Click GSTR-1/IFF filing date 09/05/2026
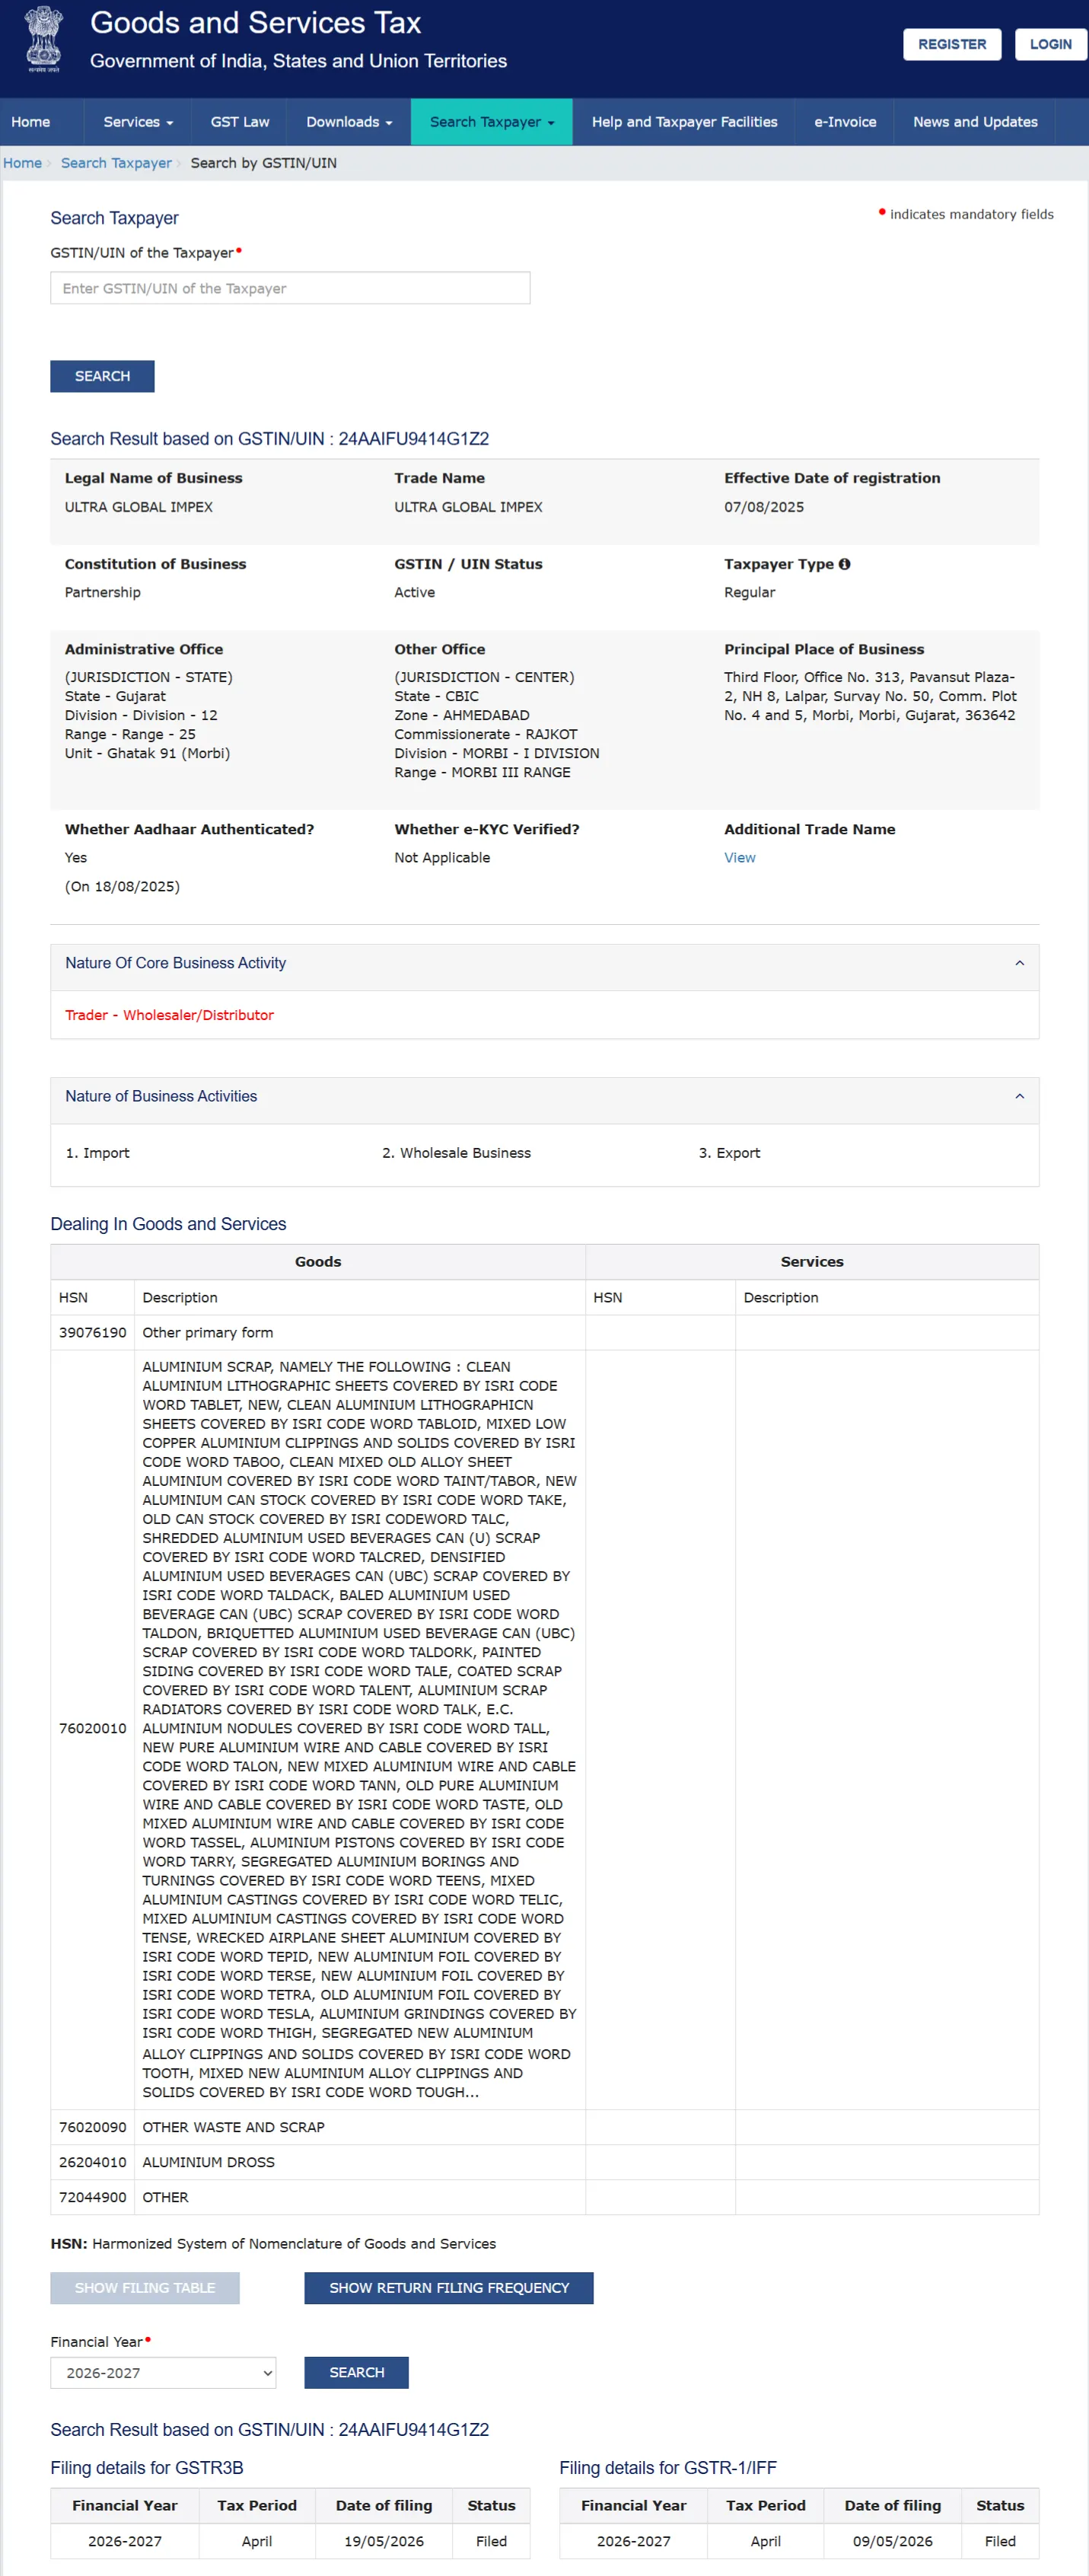The image size is (1089, 2576). coord(892,2541)
